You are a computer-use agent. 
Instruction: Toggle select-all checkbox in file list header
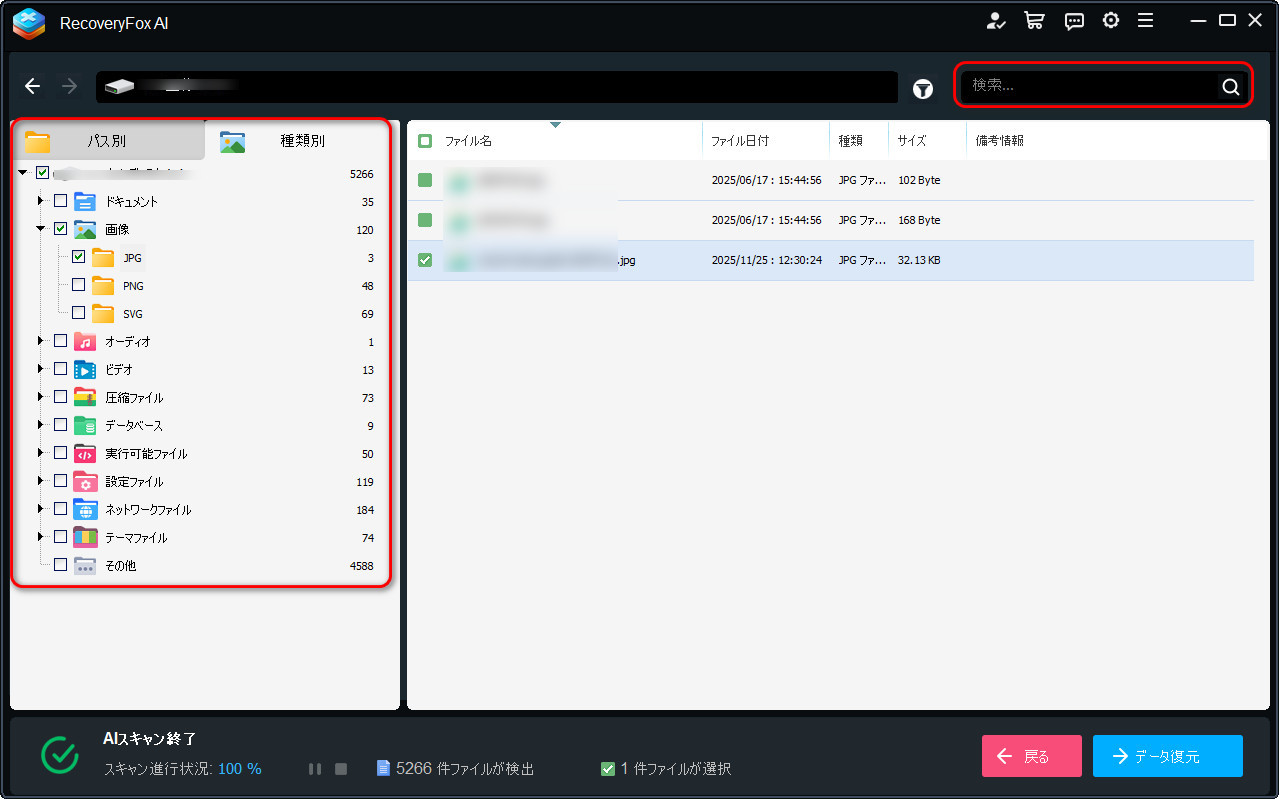pyautogui.click(x=425, y=141)
